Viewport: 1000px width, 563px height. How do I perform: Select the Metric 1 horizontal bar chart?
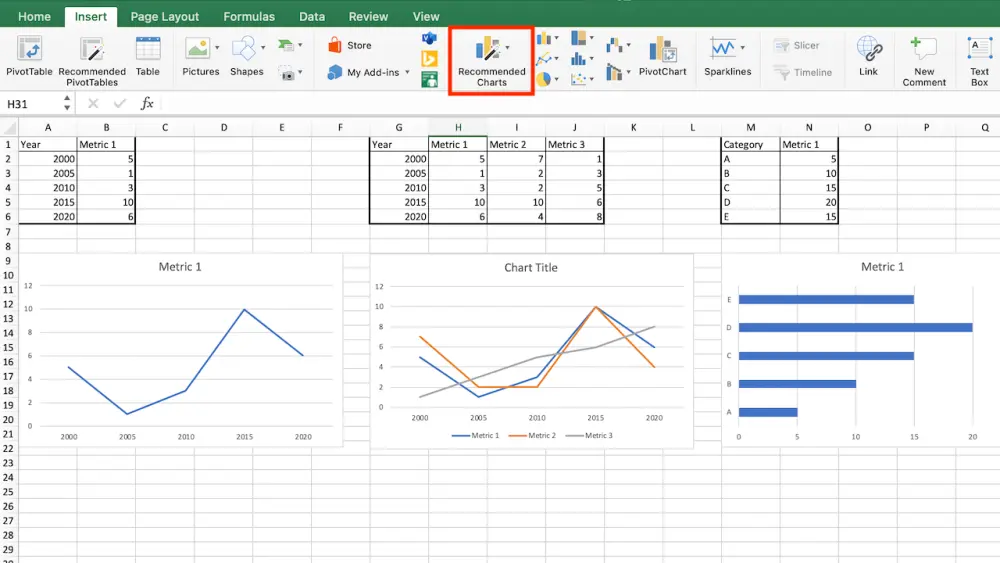(860, 350)
